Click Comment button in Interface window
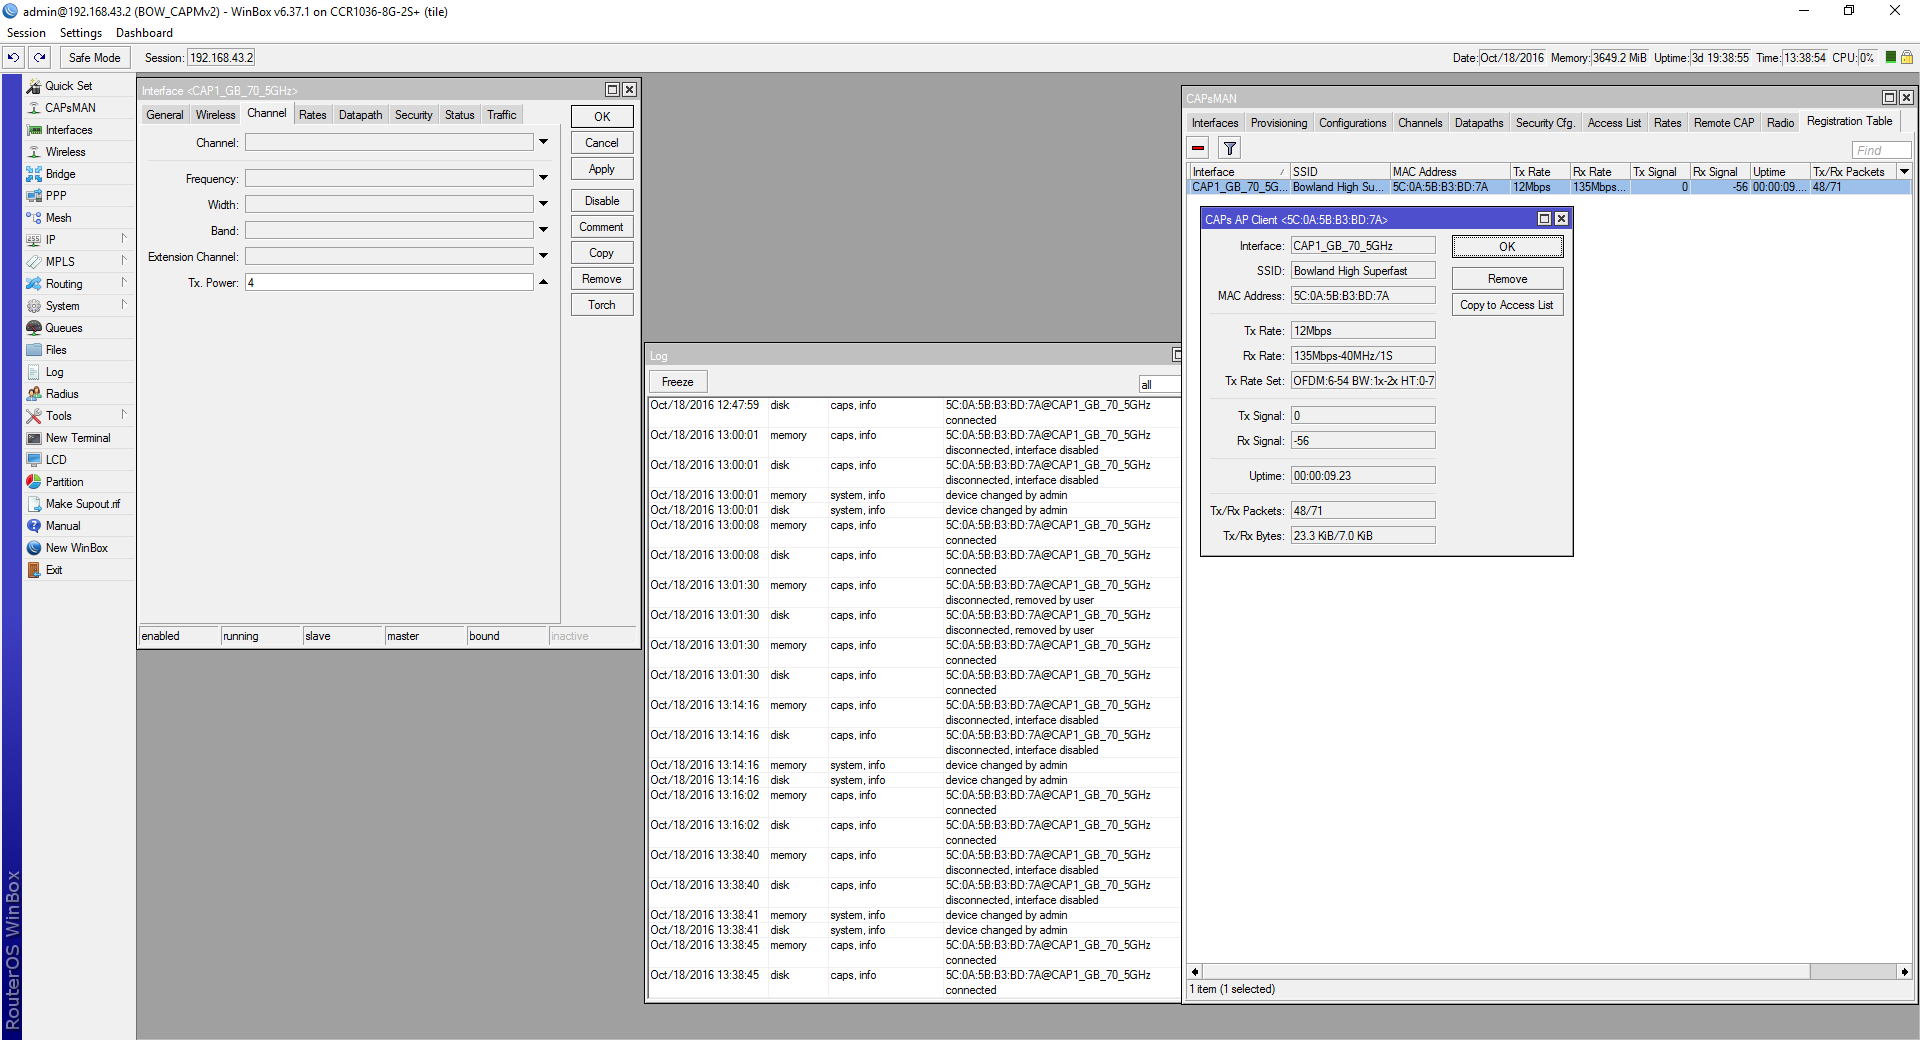 602,227
